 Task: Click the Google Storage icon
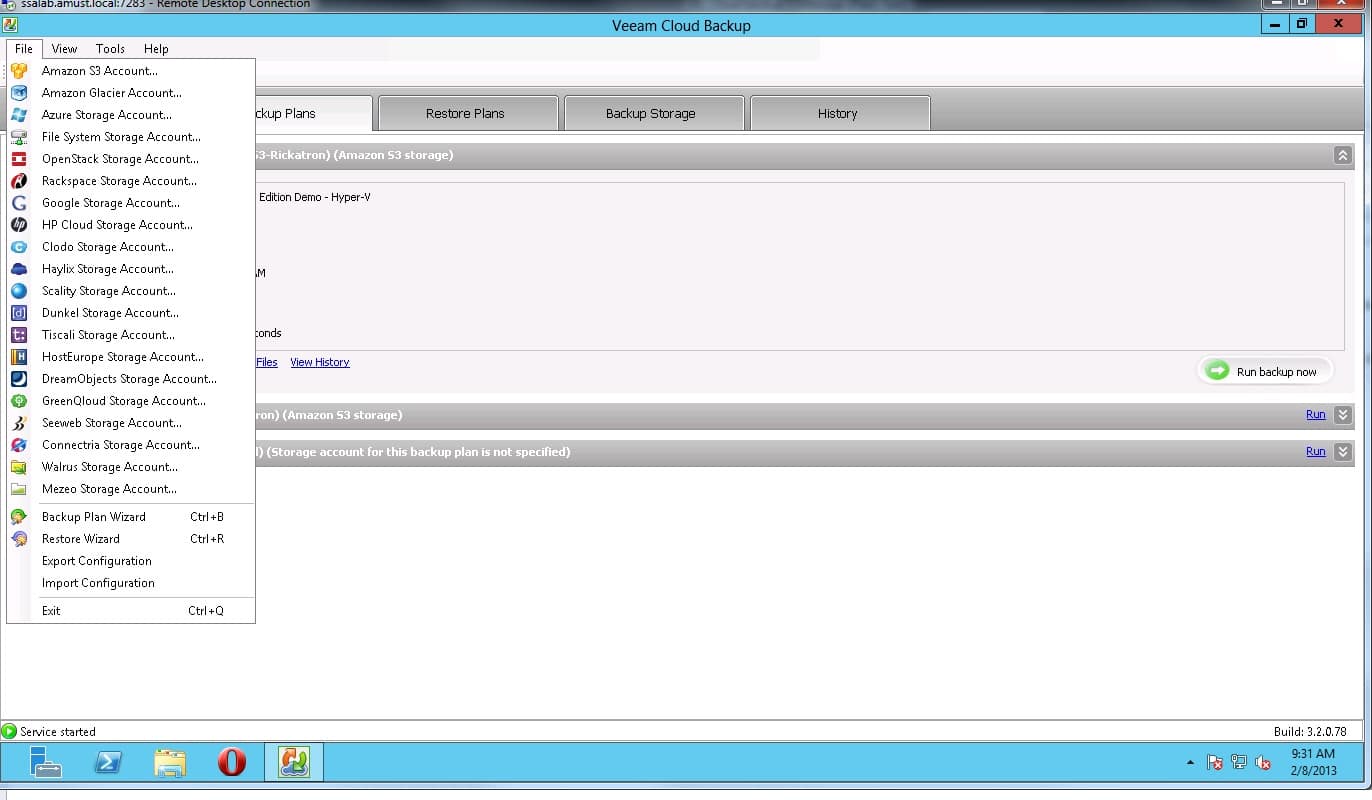pyautogui.click(x=19, y=203)
